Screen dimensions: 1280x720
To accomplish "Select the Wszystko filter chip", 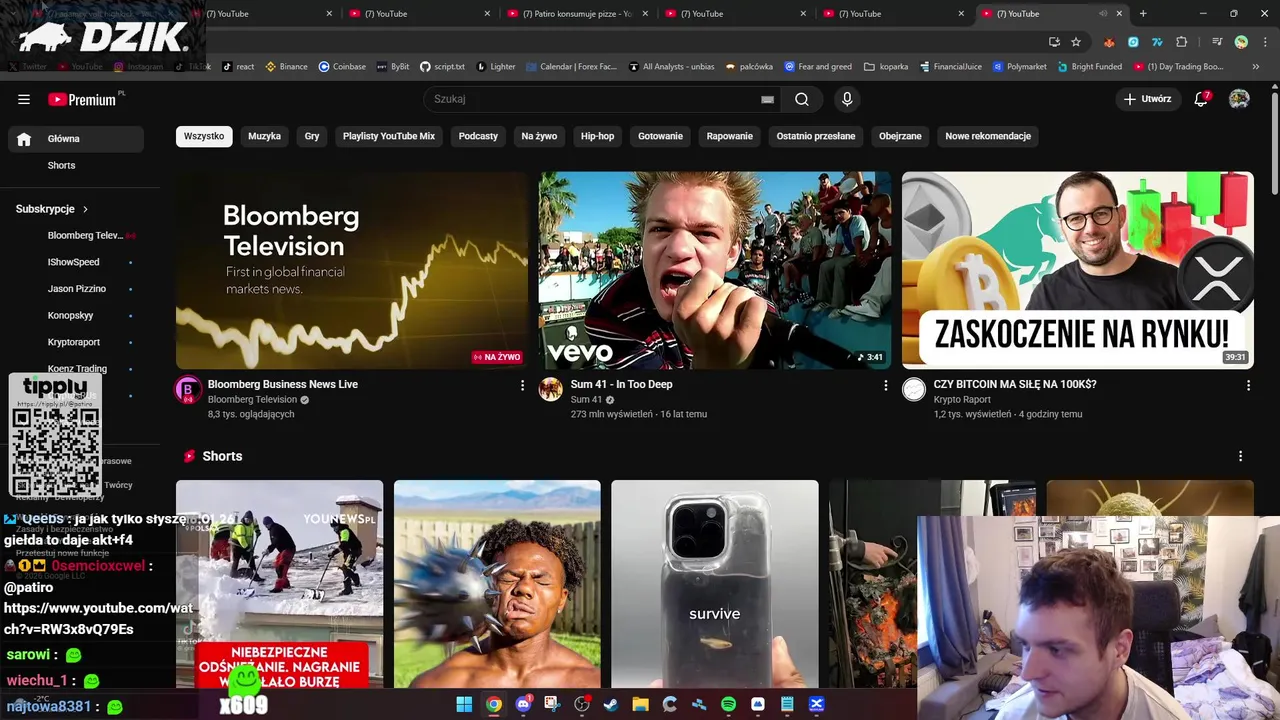I will pyautogui.click(x=204, y=136).
